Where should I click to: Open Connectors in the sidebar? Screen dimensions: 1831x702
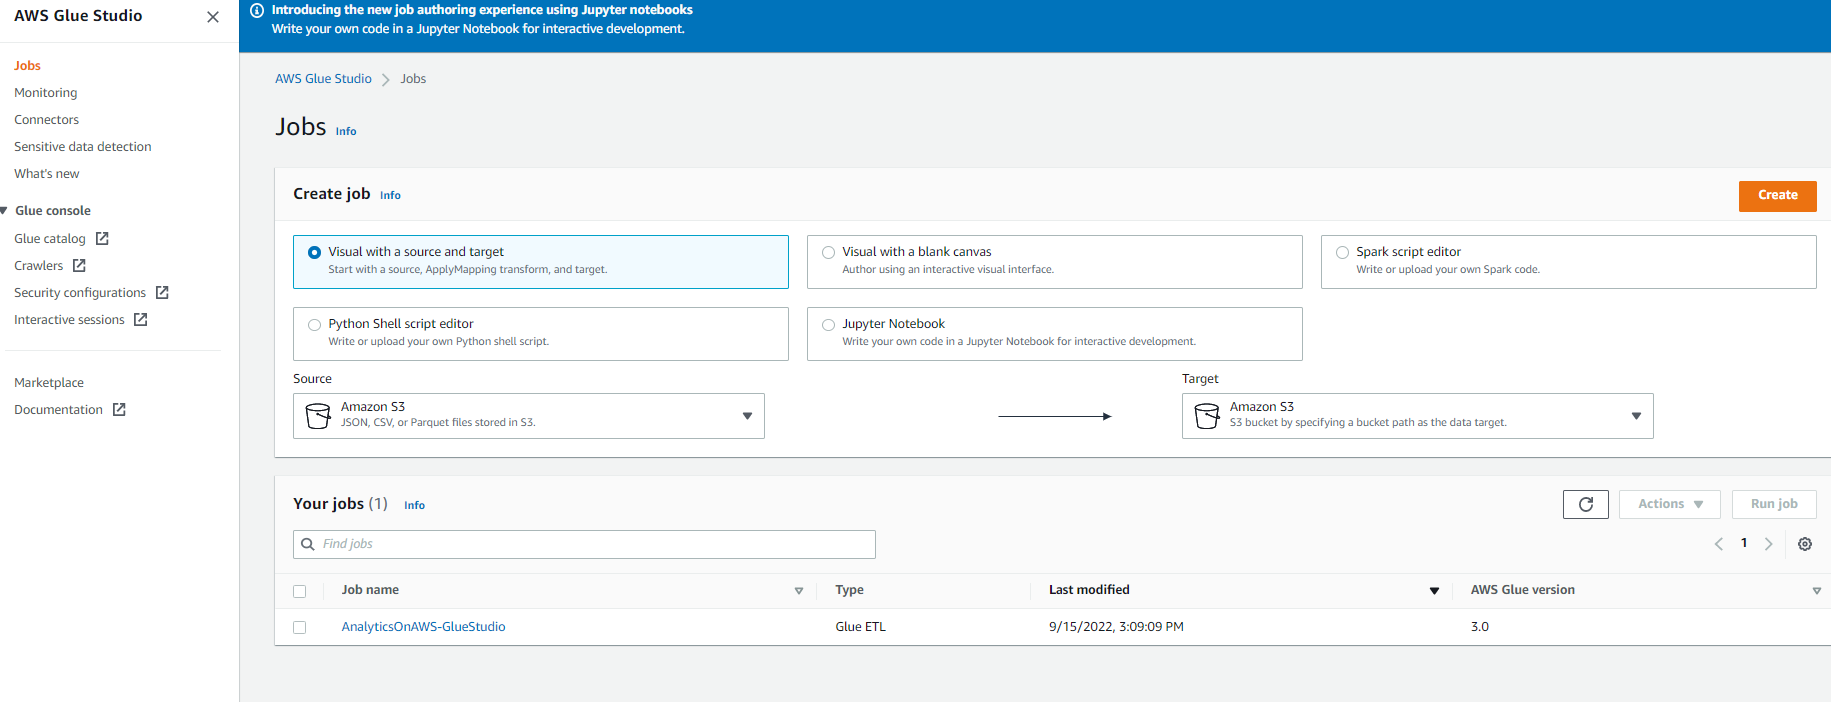coord(46,119)
